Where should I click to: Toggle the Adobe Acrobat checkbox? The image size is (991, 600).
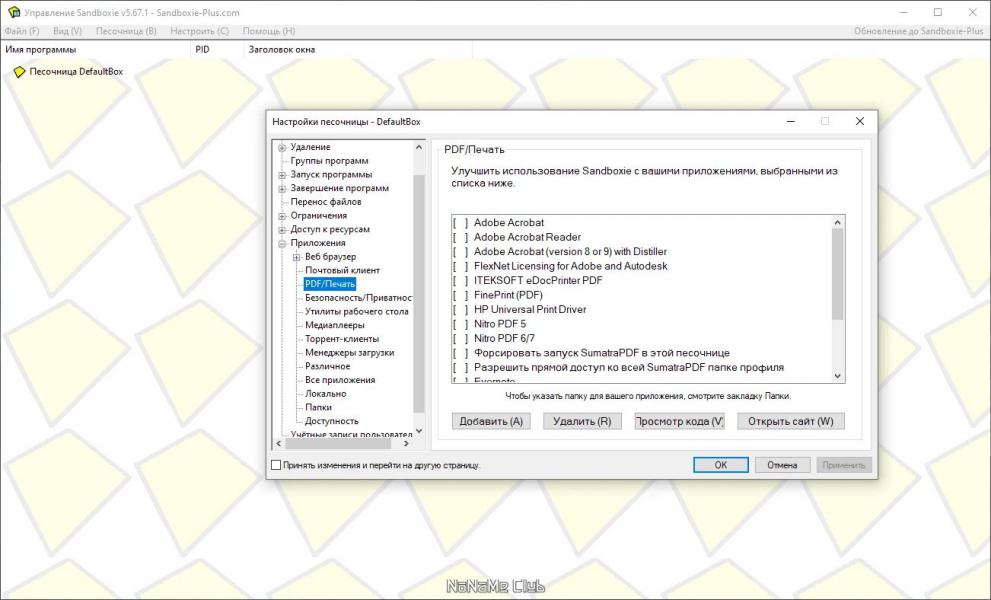(x=460, y=223)
